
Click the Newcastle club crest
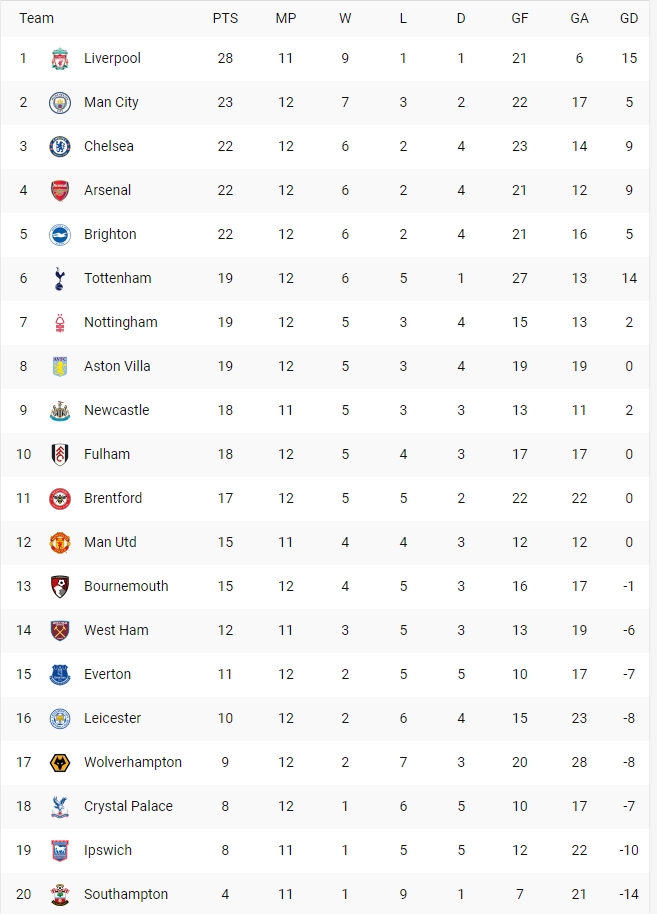[x=59, y=410]
